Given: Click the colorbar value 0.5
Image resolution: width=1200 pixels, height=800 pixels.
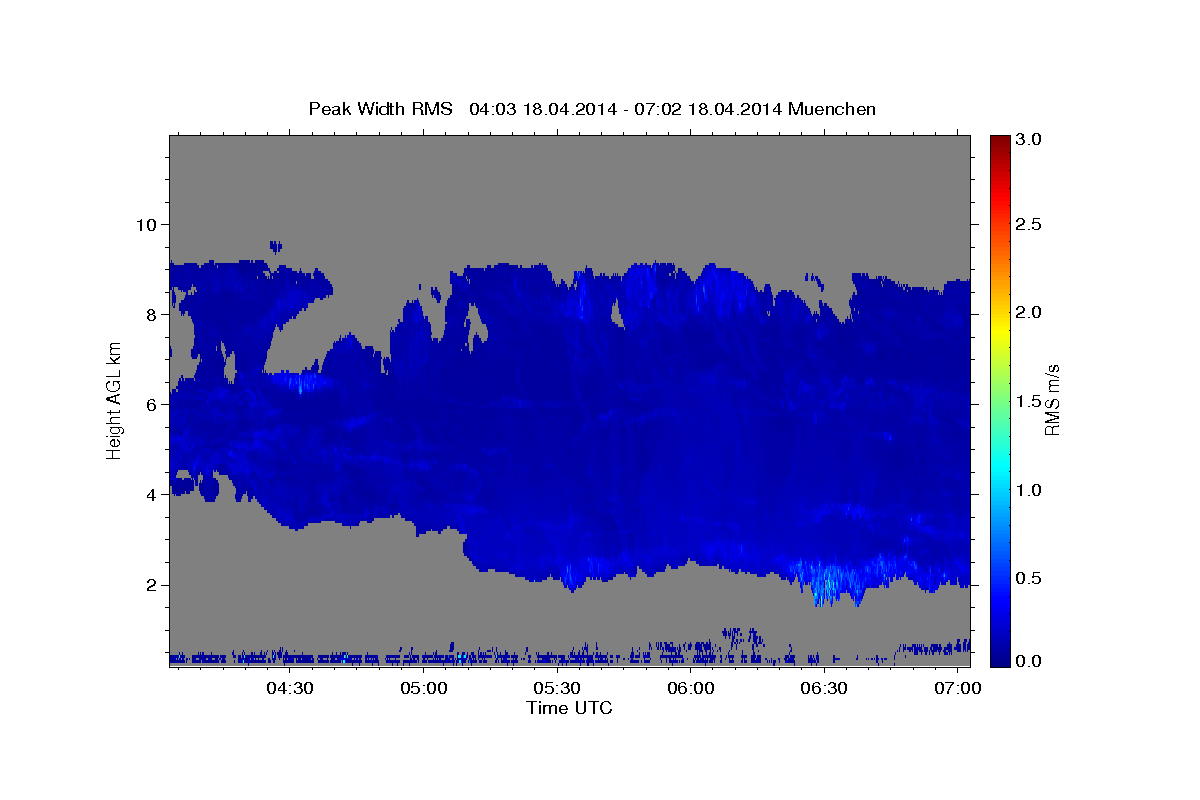Looking at the screenshot, I should pyautogui.click(x=1028, y=578).
